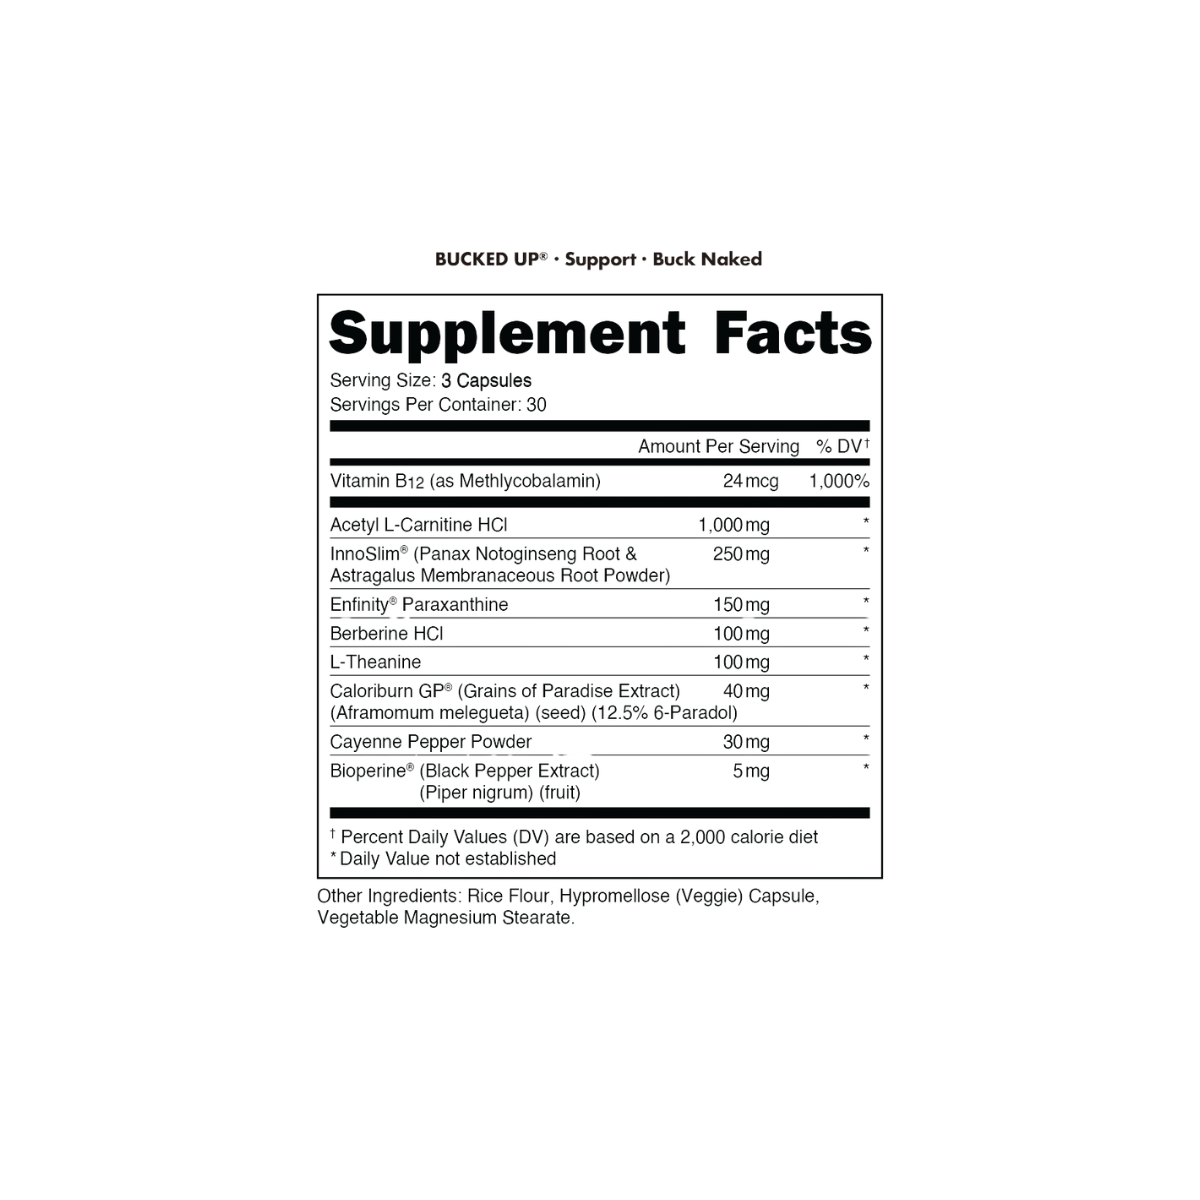
Task: Click the Amount Per Serving column header
Action: tap(718, 446)
